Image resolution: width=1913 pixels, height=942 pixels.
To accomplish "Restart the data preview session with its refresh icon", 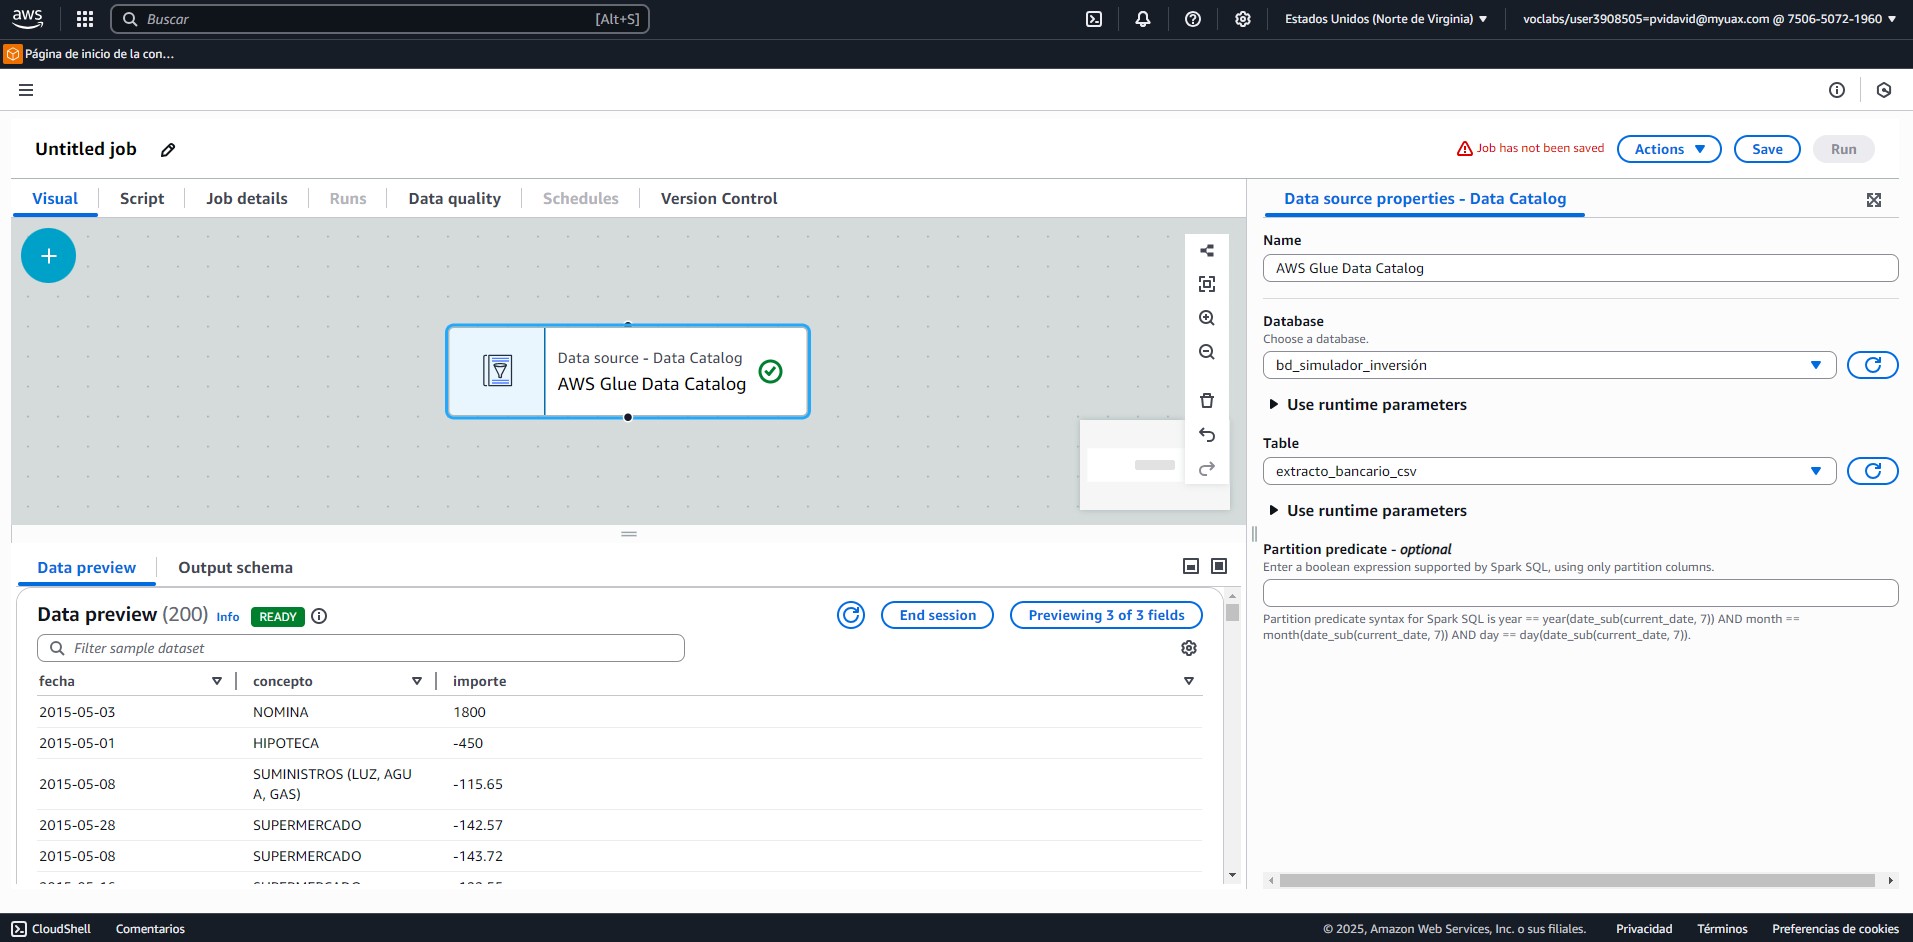I will click(x=851, y=615).
